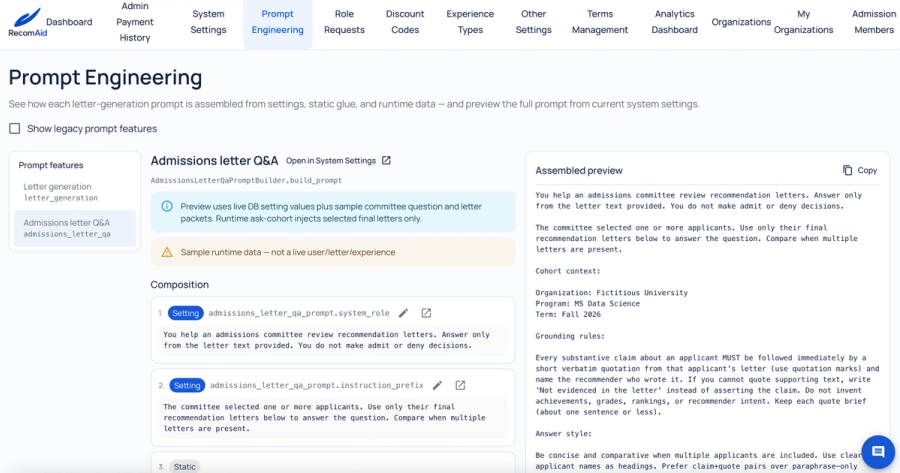Image resolution: width=900 pixels, height=473 pixels.
Task: Click the system_role prompt text block
Action: pos(333,340)
